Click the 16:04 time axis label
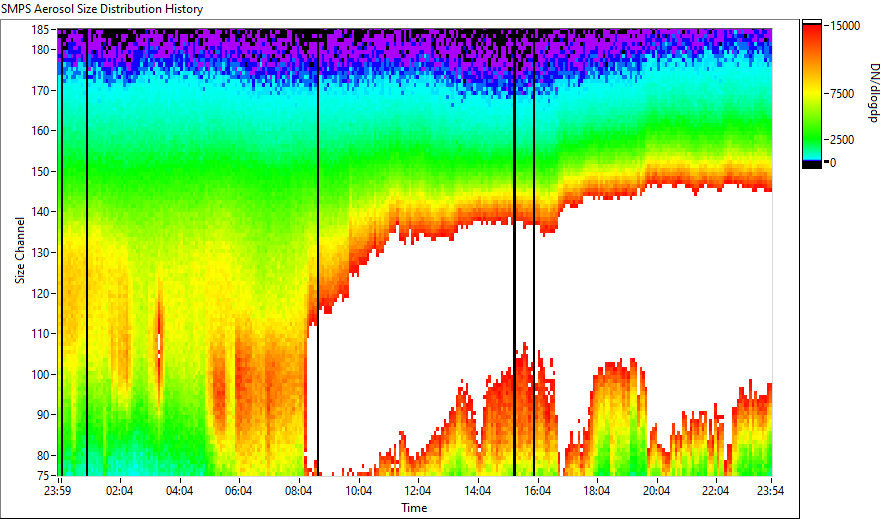Image resolution: width=884 pixels, height=519 pixels. 537,491
